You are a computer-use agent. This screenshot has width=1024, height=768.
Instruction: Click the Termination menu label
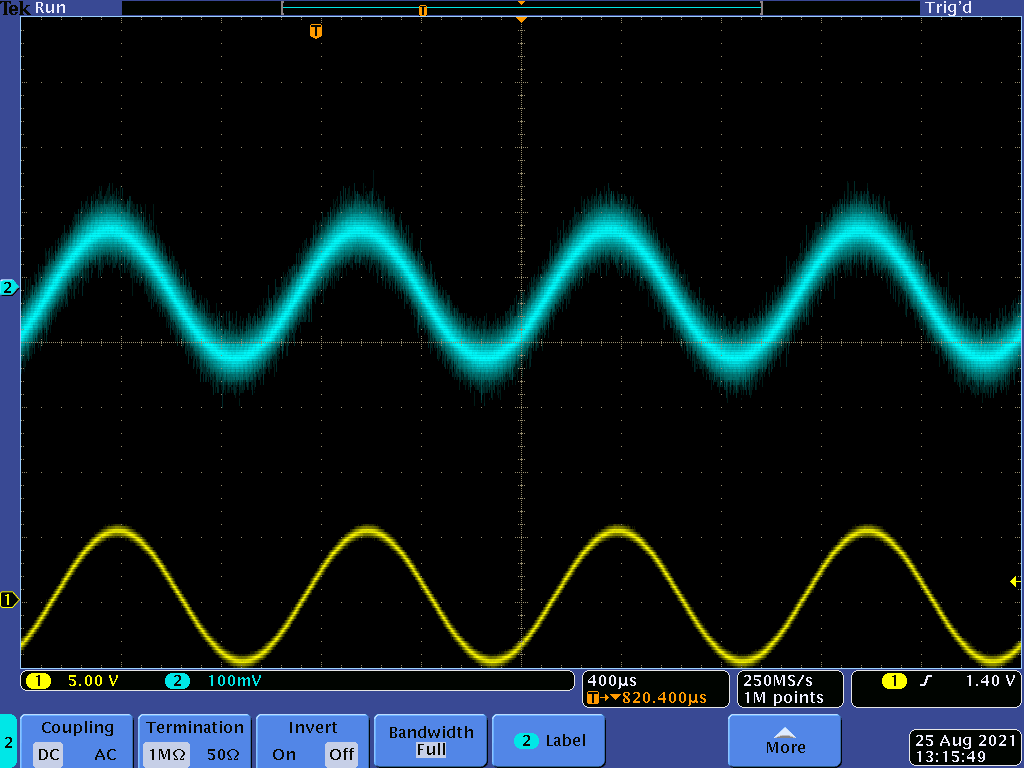tap(195, 728)
